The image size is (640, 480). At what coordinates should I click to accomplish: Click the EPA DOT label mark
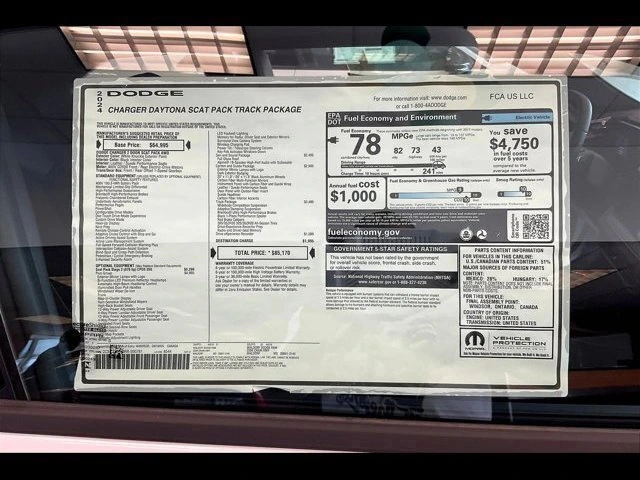[334, 118]
